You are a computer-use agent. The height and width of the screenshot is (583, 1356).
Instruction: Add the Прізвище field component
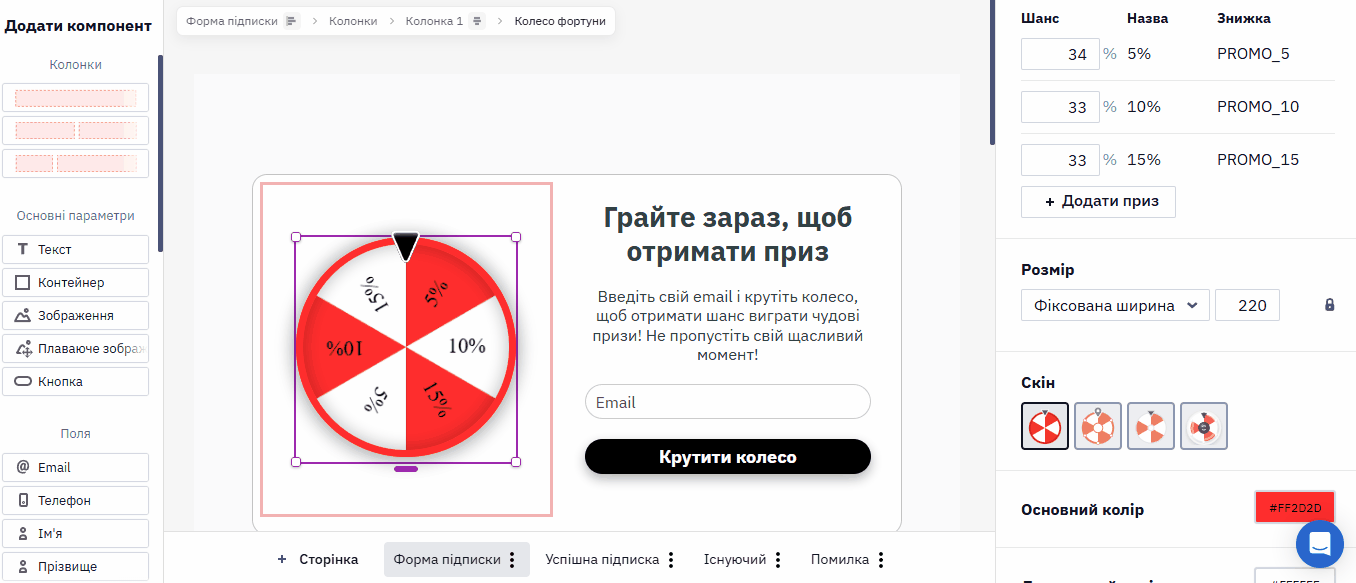(x=76, y=566)
